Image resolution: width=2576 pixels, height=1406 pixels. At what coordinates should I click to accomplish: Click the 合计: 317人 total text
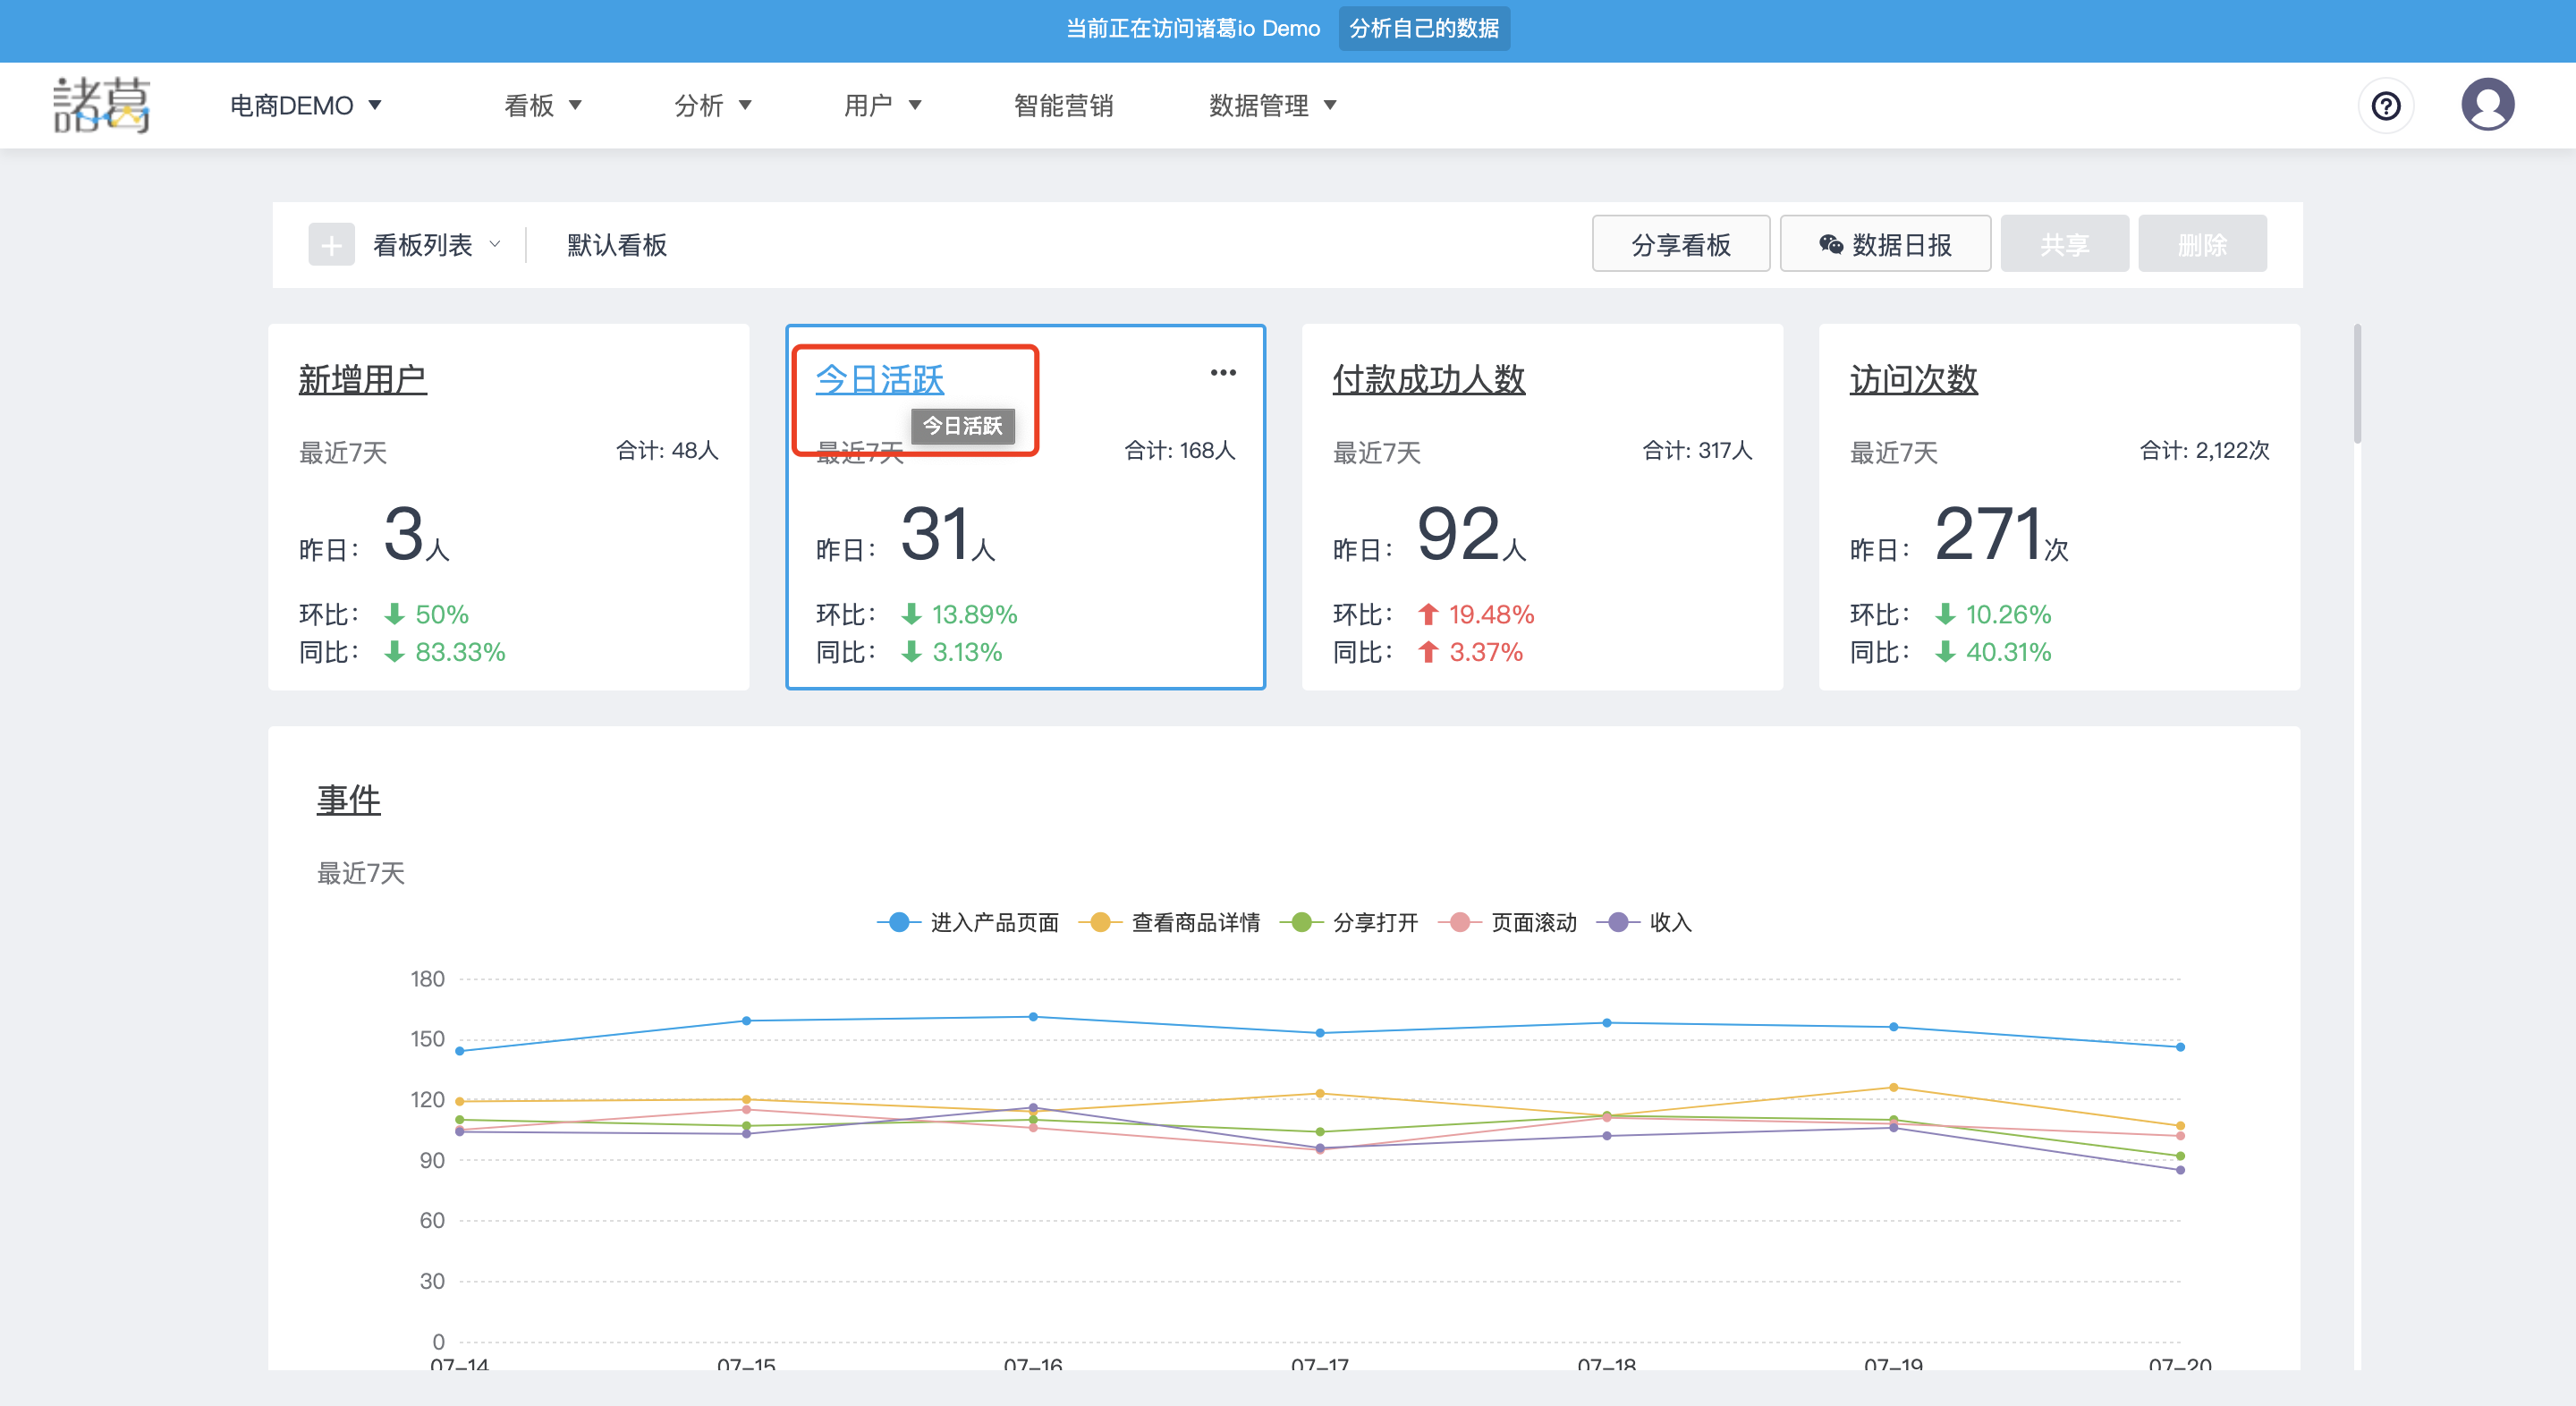1697,450
